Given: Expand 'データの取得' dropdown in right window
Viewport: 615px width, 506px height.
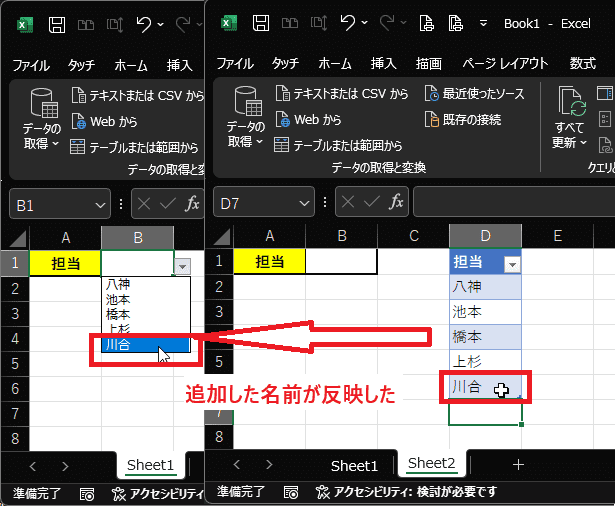Looking at the screenshot, I should pyautogui.click(x=244, y=142).
